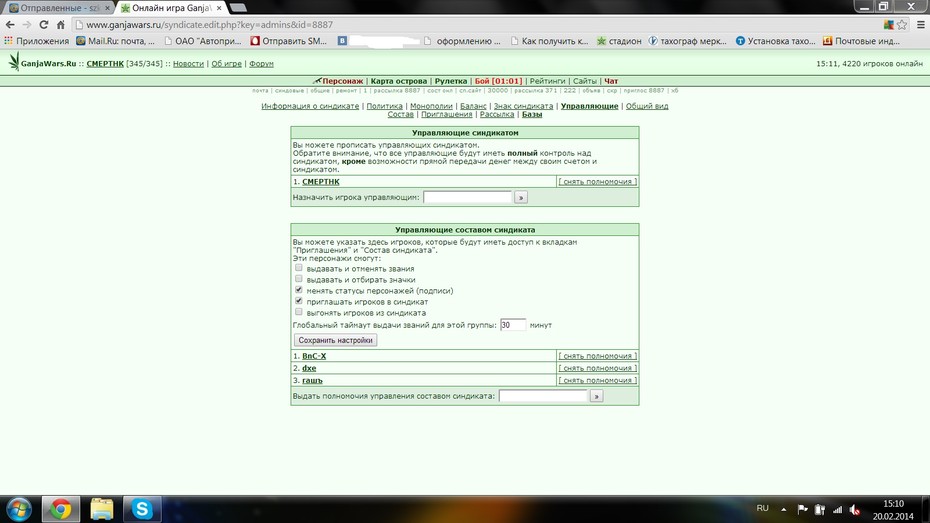Screen dimensions: 930x523
Task: Open the ОАО "Автопри..." bookmark
Action: [203, 41]
